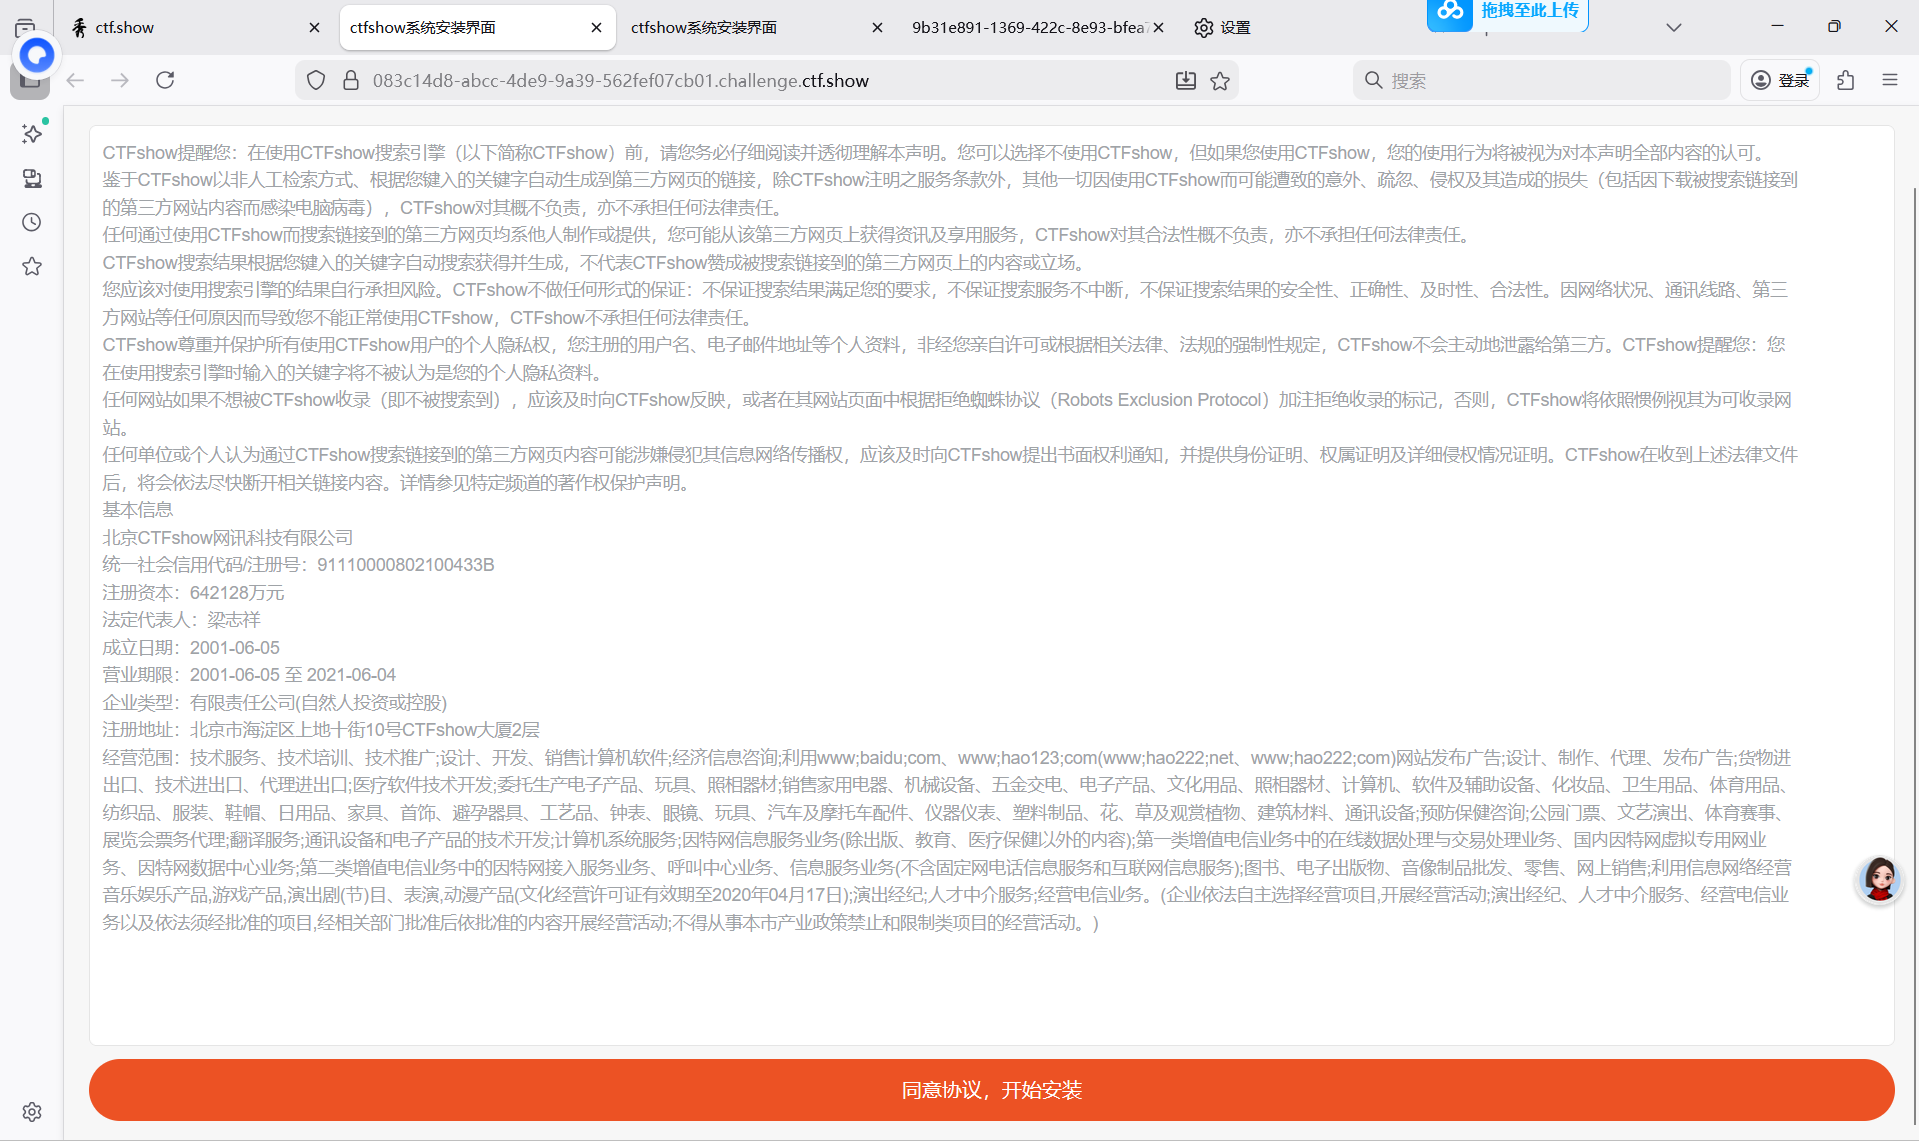This screenshot has width=1919, height=1141.
Task: Close the ctf.show tab
Action: coord(314,27)
